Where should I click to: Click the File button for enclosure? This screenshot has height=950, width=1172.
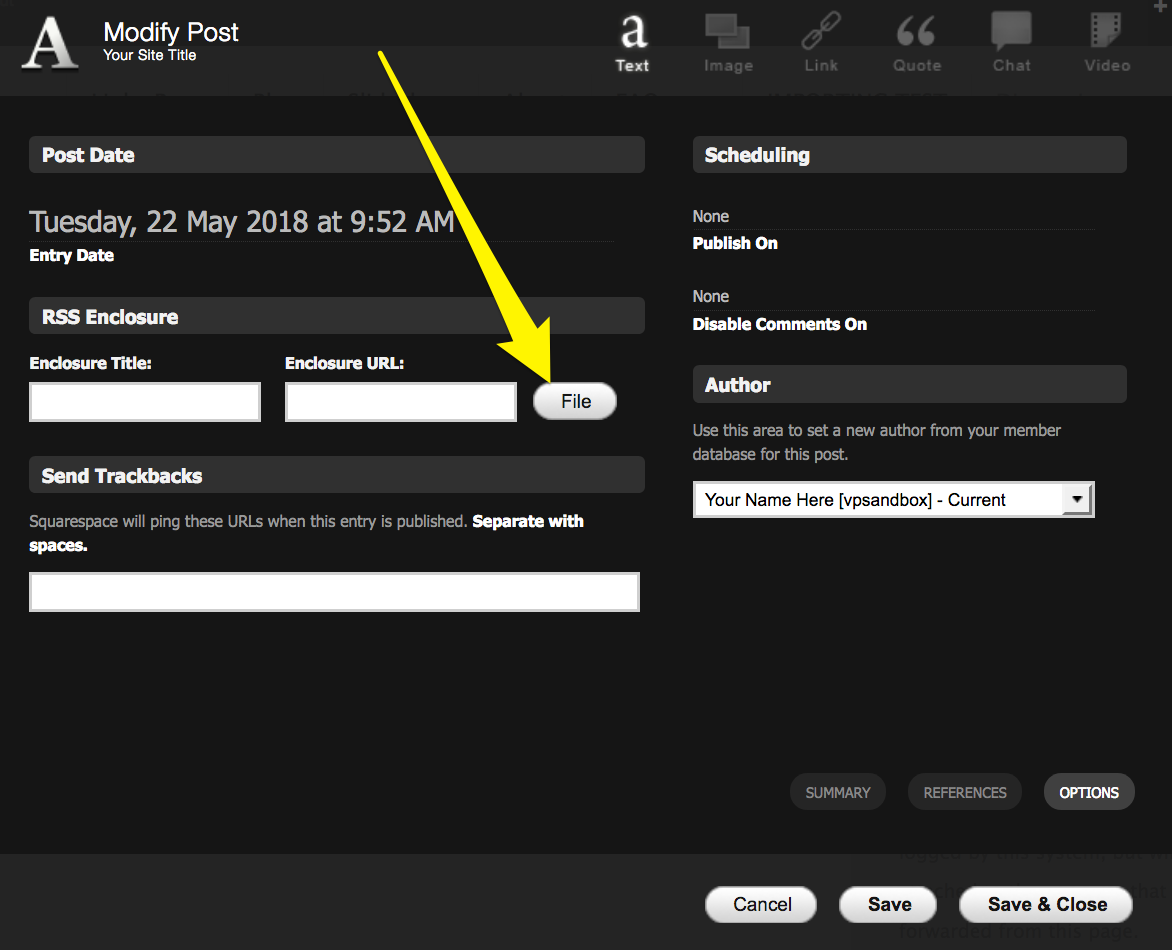coord(575,401)
